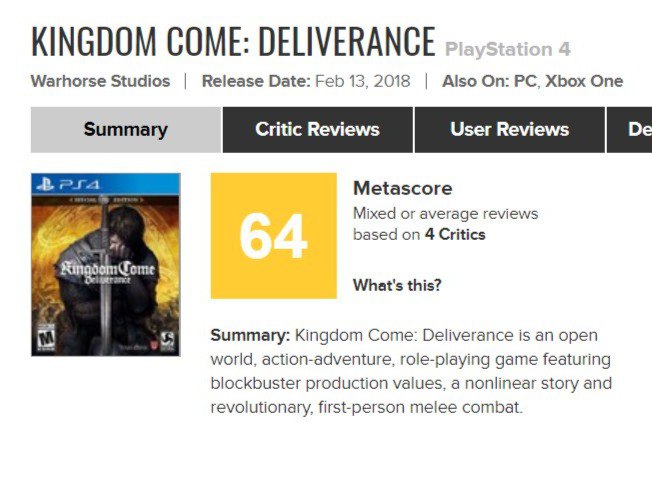Click the PlayStation 4 platform label

[507, 49]
